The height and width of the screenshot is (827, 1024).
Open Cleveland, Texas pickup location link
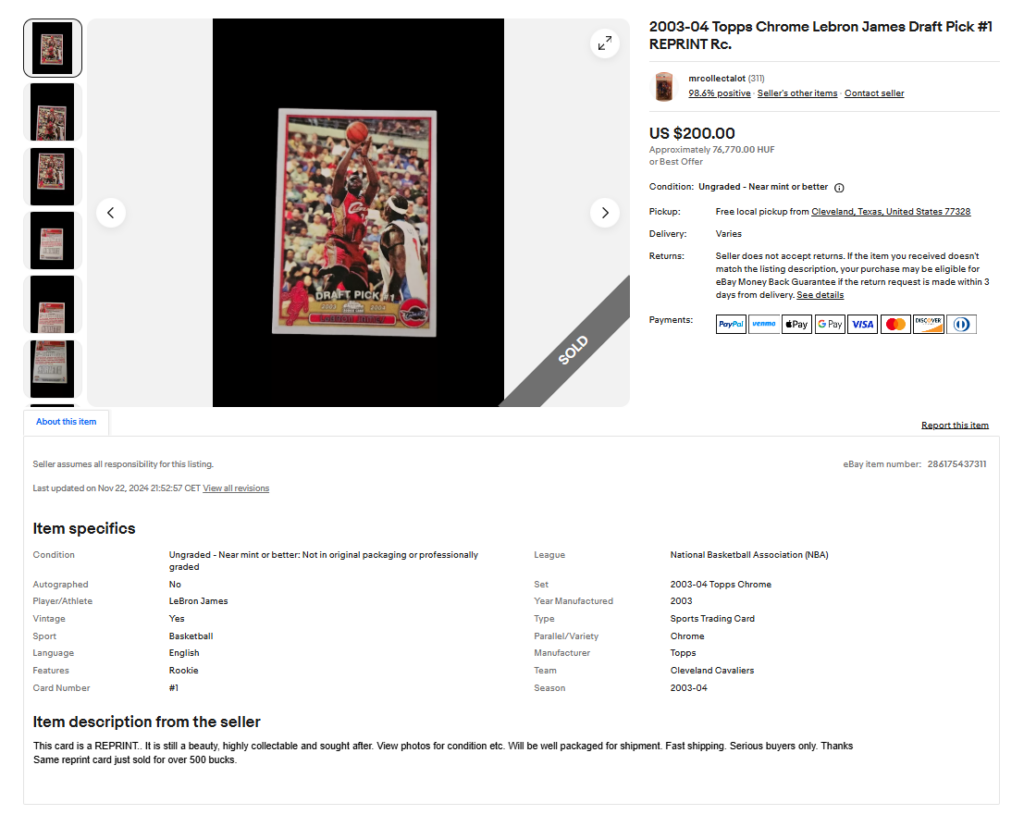[891, 212]
